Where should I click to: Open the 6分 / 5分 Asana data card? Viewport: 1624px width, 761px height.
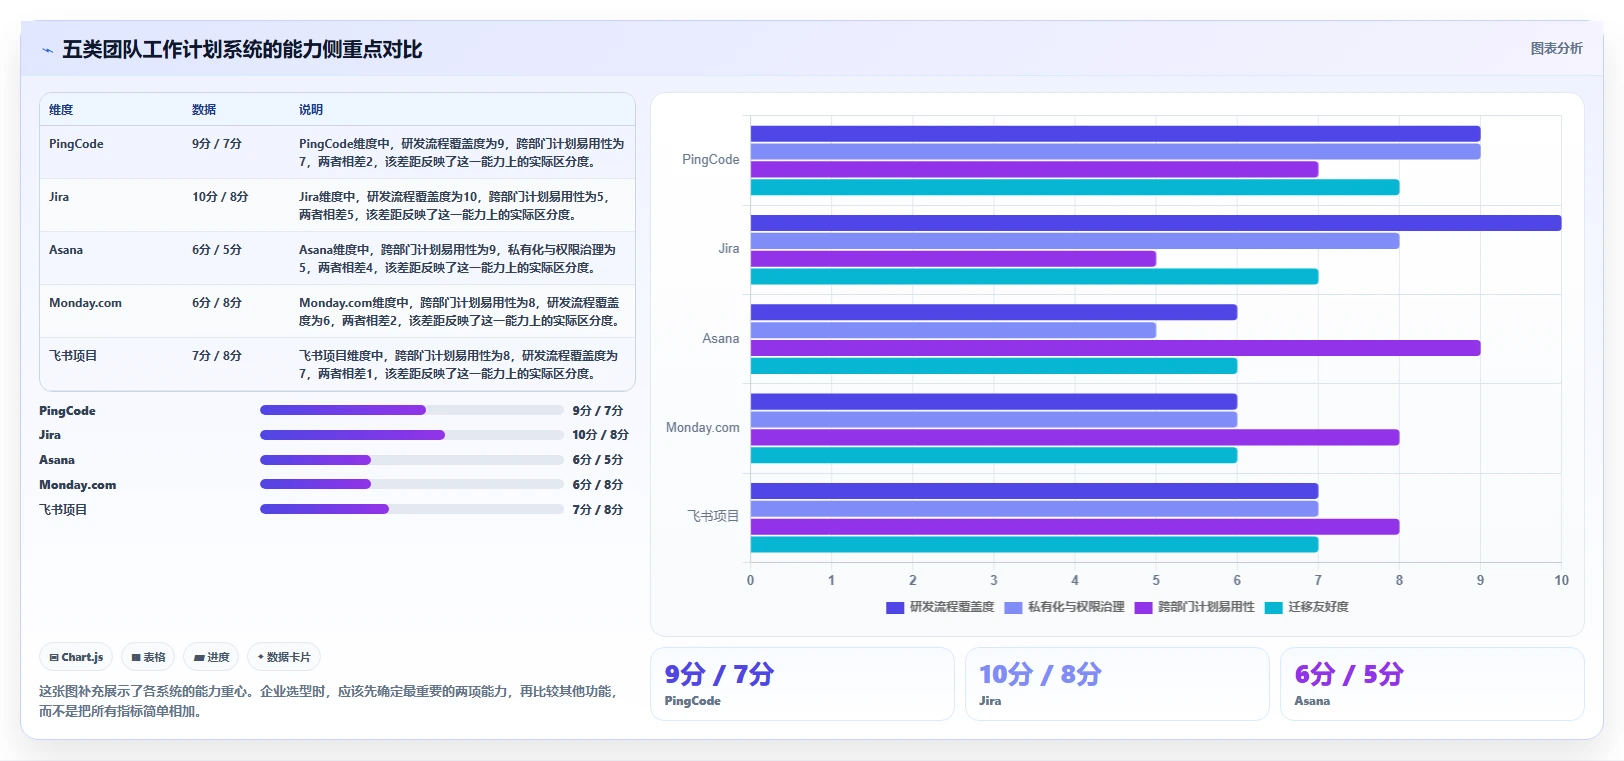pyautogui.click(x=1432, y=684)
